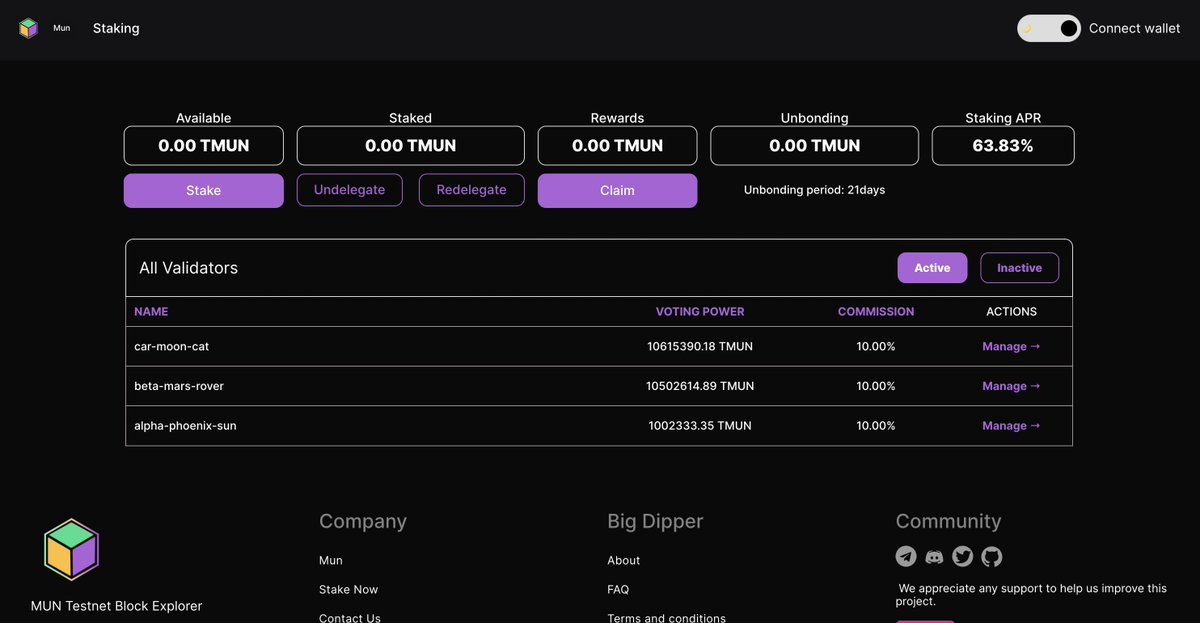Manage the alpha-phoenix-sun validator
This screenshot has width=1200, height=623.
[x=1011, y=426]
